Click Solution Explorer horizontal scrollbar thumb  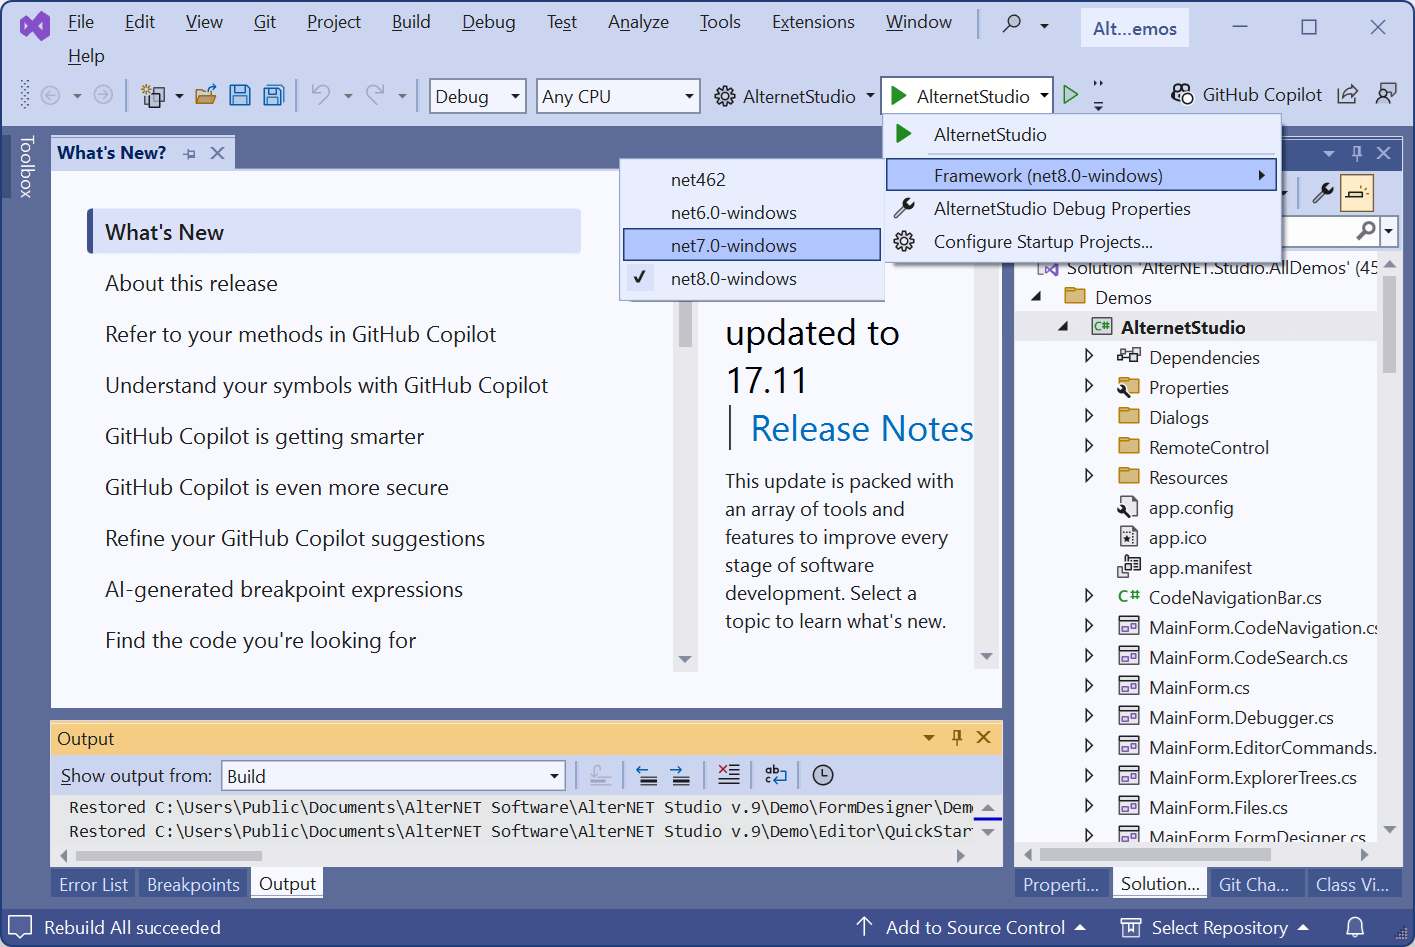click(1157, 855)
